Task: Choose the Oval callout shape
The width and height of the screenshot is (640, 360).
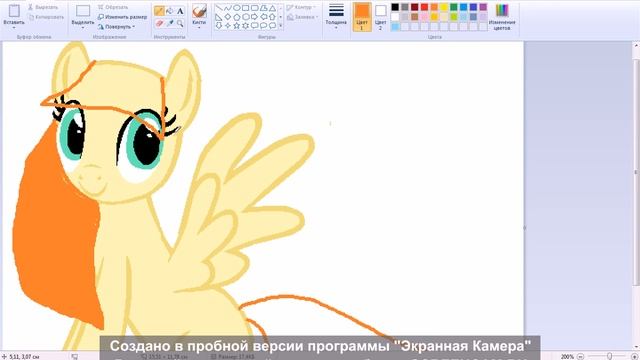Action: tap(264, 26)
